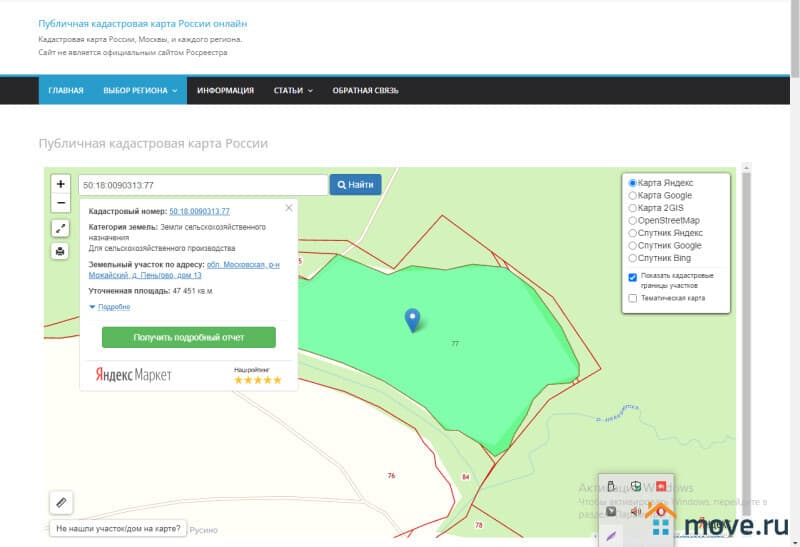Toggle fullscreen map view icon
Screen dimensions: 800x547
click(x=60, y=228)
